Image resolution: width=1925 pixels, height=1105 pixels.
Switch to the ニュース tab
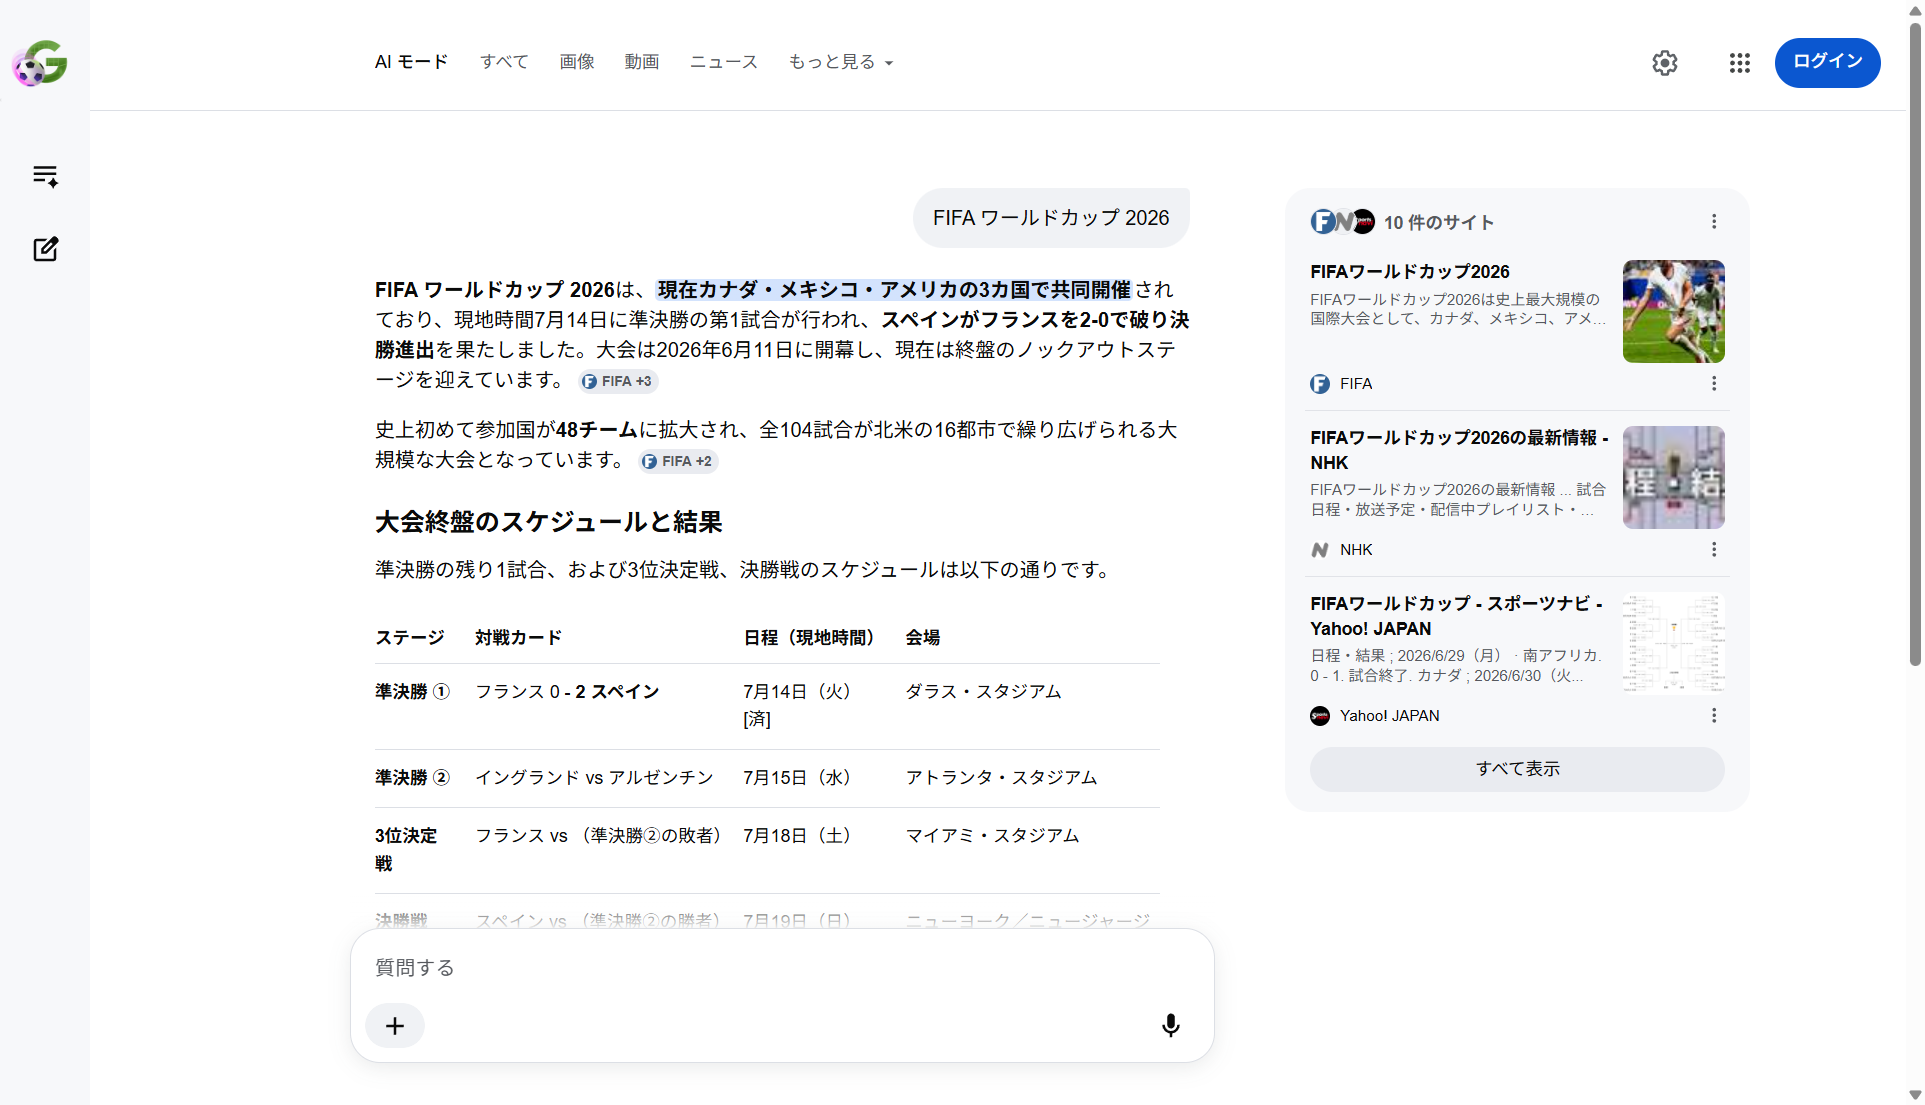724,62
